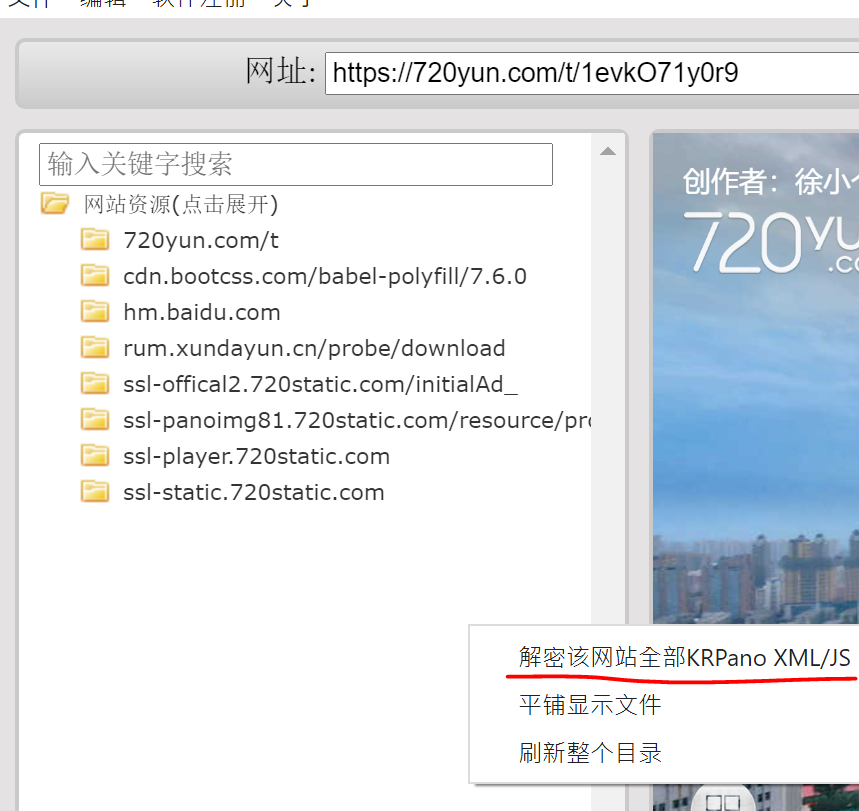The width and height of the screenshot is (859, 811).
Task: Choose 刷新整个目录 from the context menu
Action: (x=589, y=752)
